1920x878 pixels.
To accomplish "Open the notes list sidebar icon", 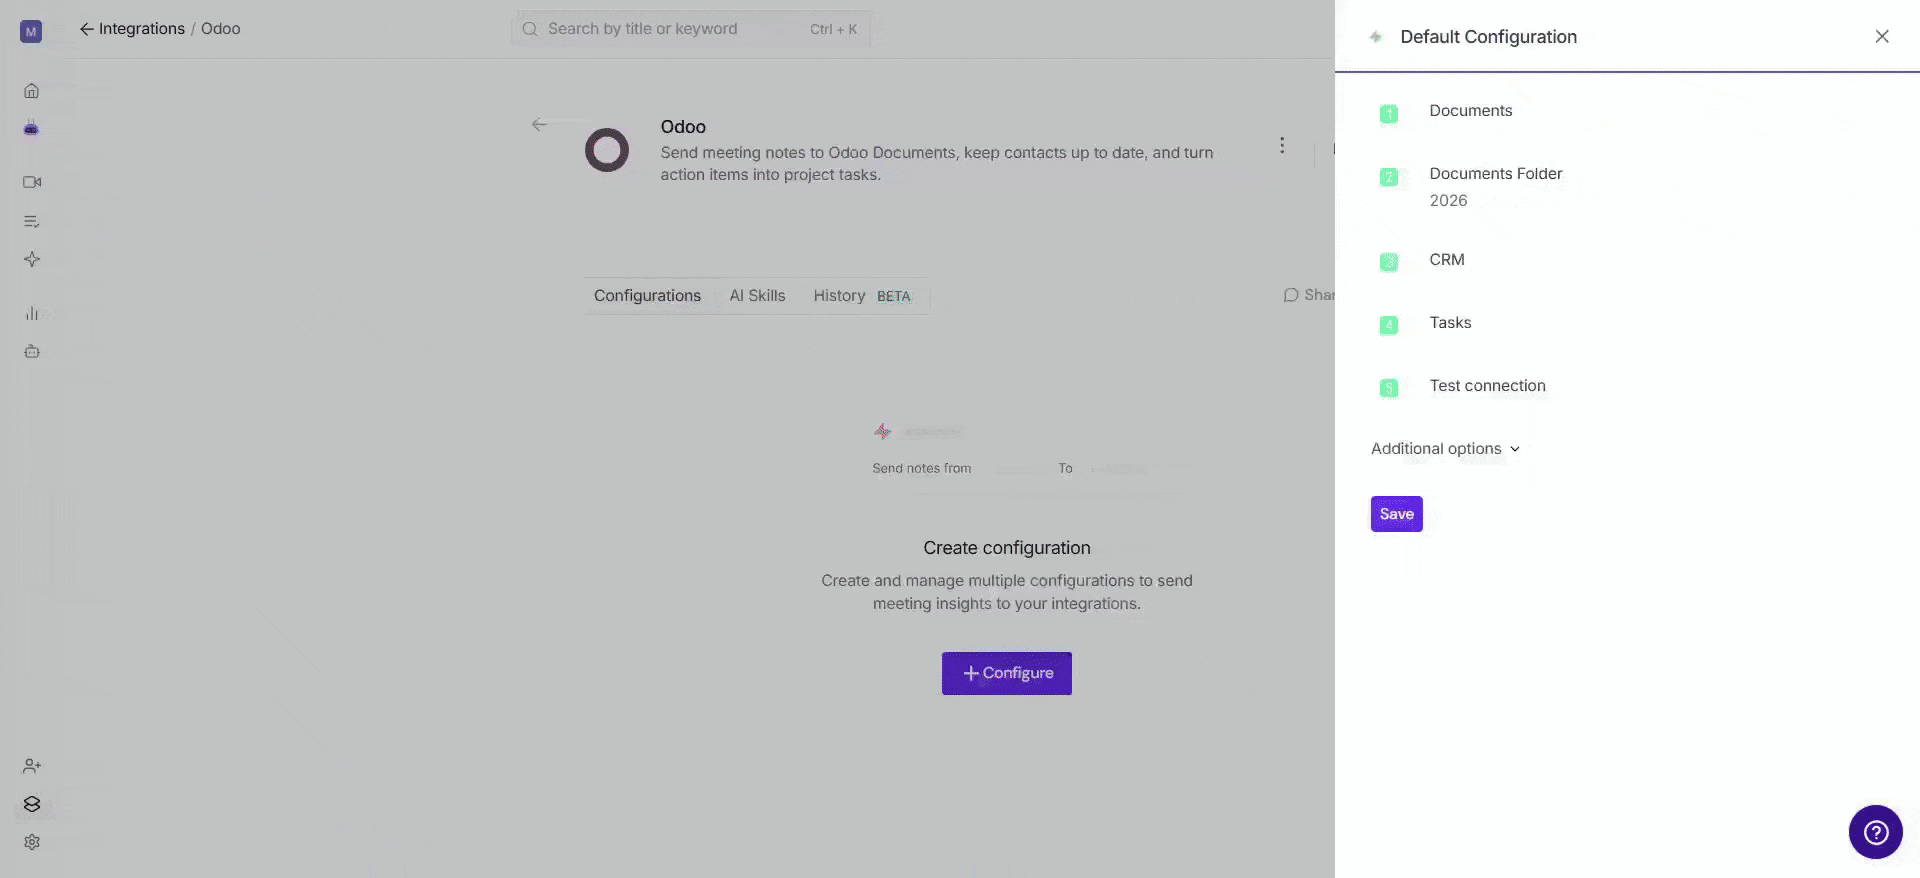I will 32,221.
